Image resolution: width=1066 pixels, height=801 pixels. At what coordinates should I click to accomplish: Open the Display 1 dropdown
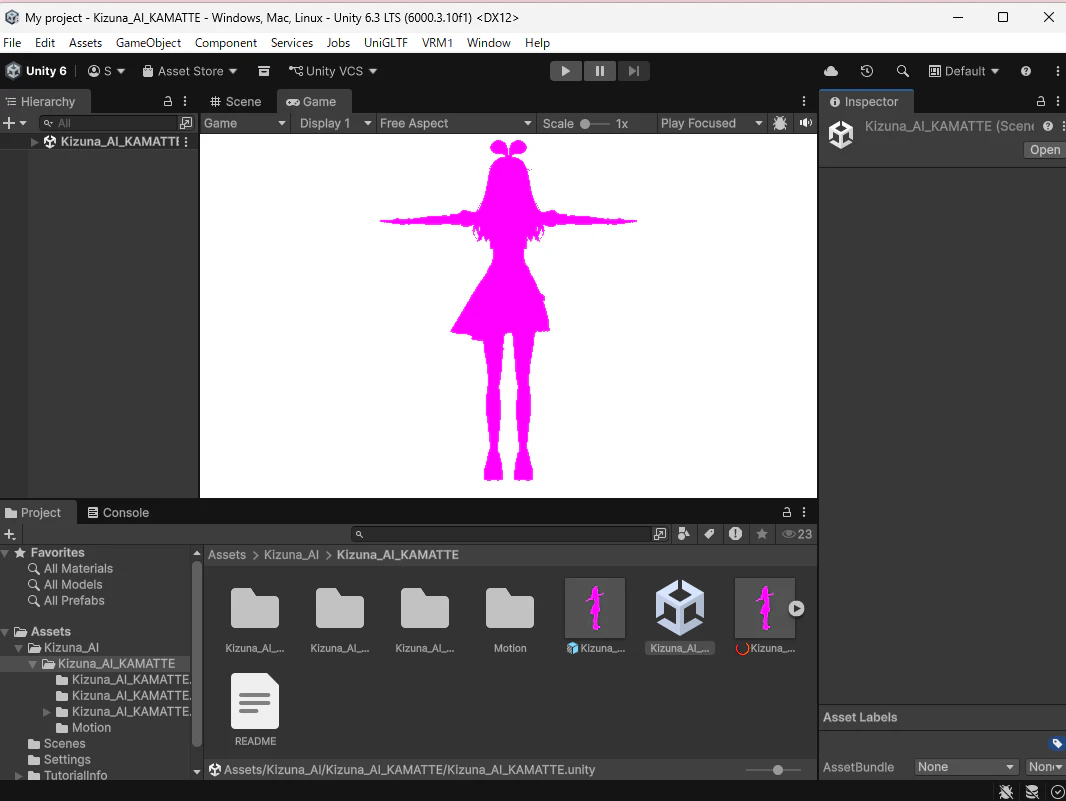(x=333, y=123)
